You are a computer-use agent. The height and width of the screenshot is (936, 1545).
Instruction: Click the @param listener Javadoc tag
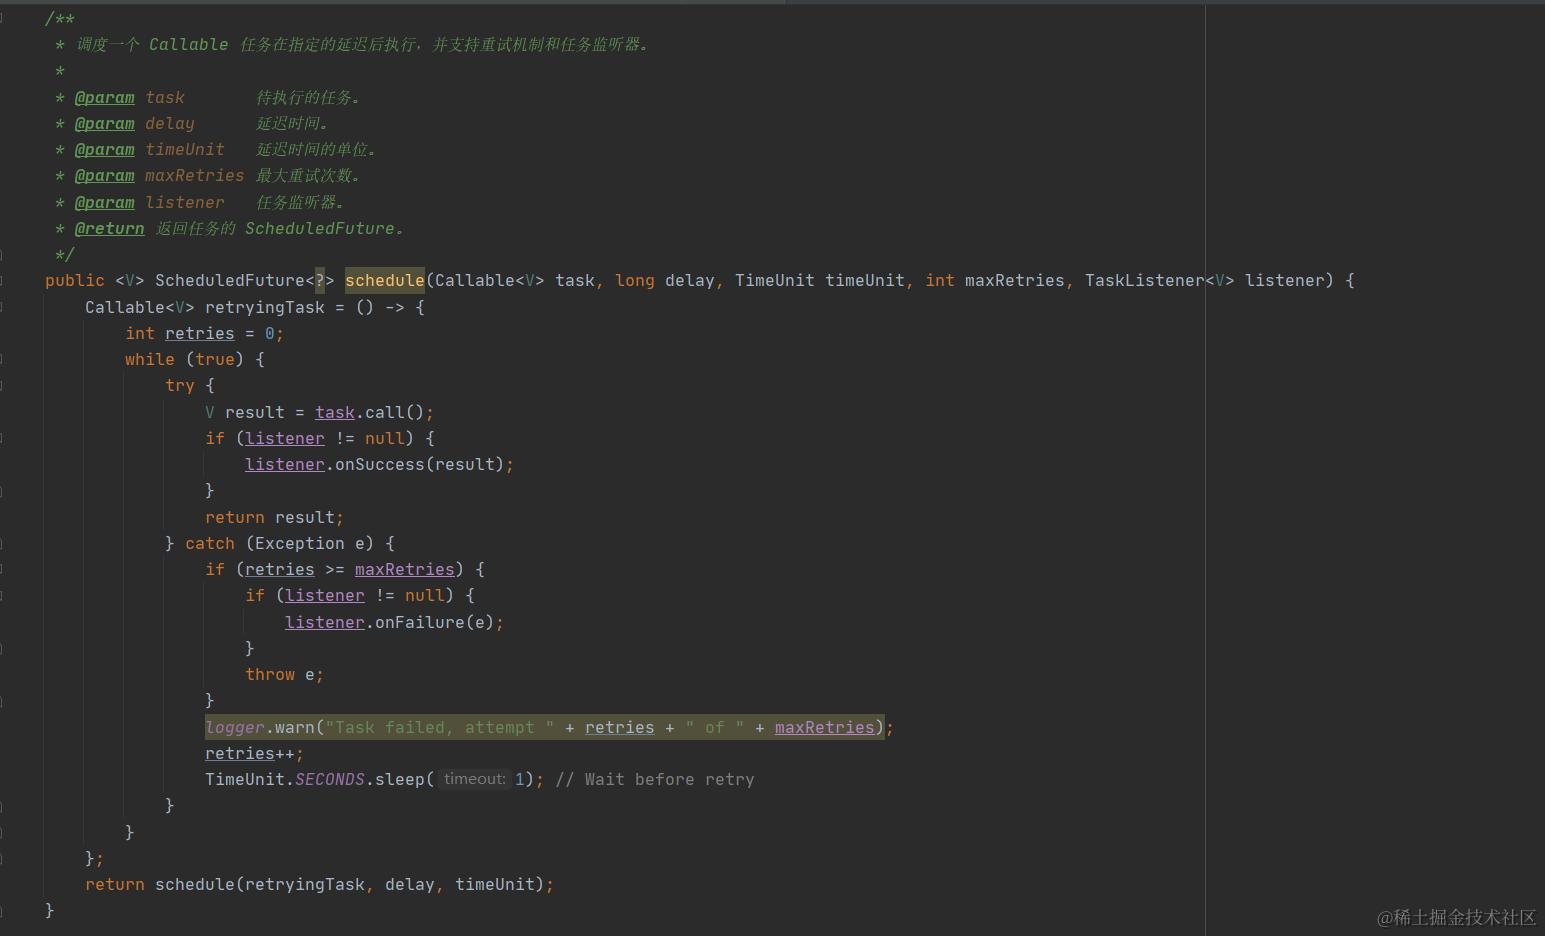(x=105, y=203)
